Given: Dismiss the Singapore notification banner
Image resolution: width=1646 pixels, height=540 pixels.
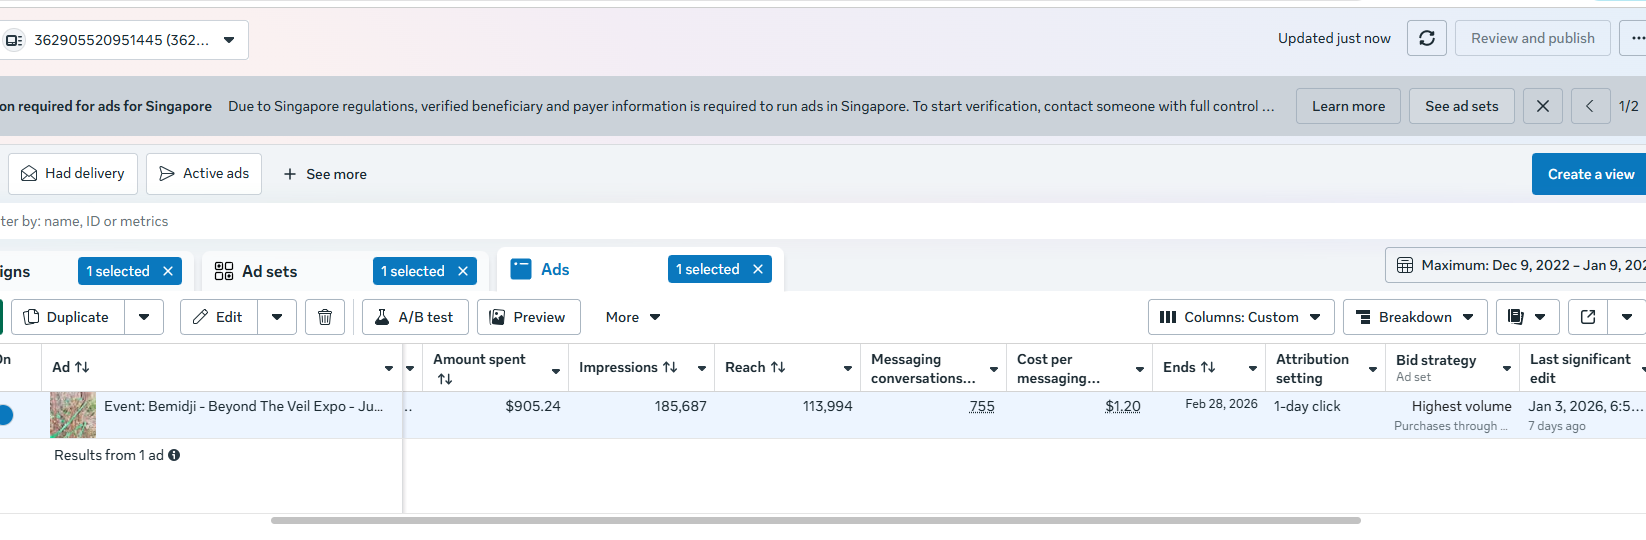Looking at the screenshot, I should (1543, 106).
